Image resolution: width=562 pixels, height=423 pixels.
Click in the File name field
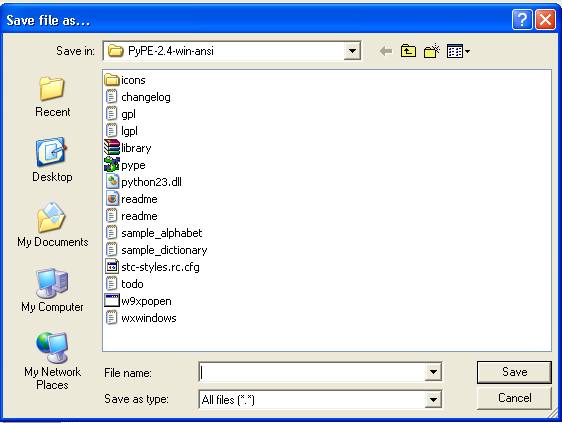pos(312,372)
